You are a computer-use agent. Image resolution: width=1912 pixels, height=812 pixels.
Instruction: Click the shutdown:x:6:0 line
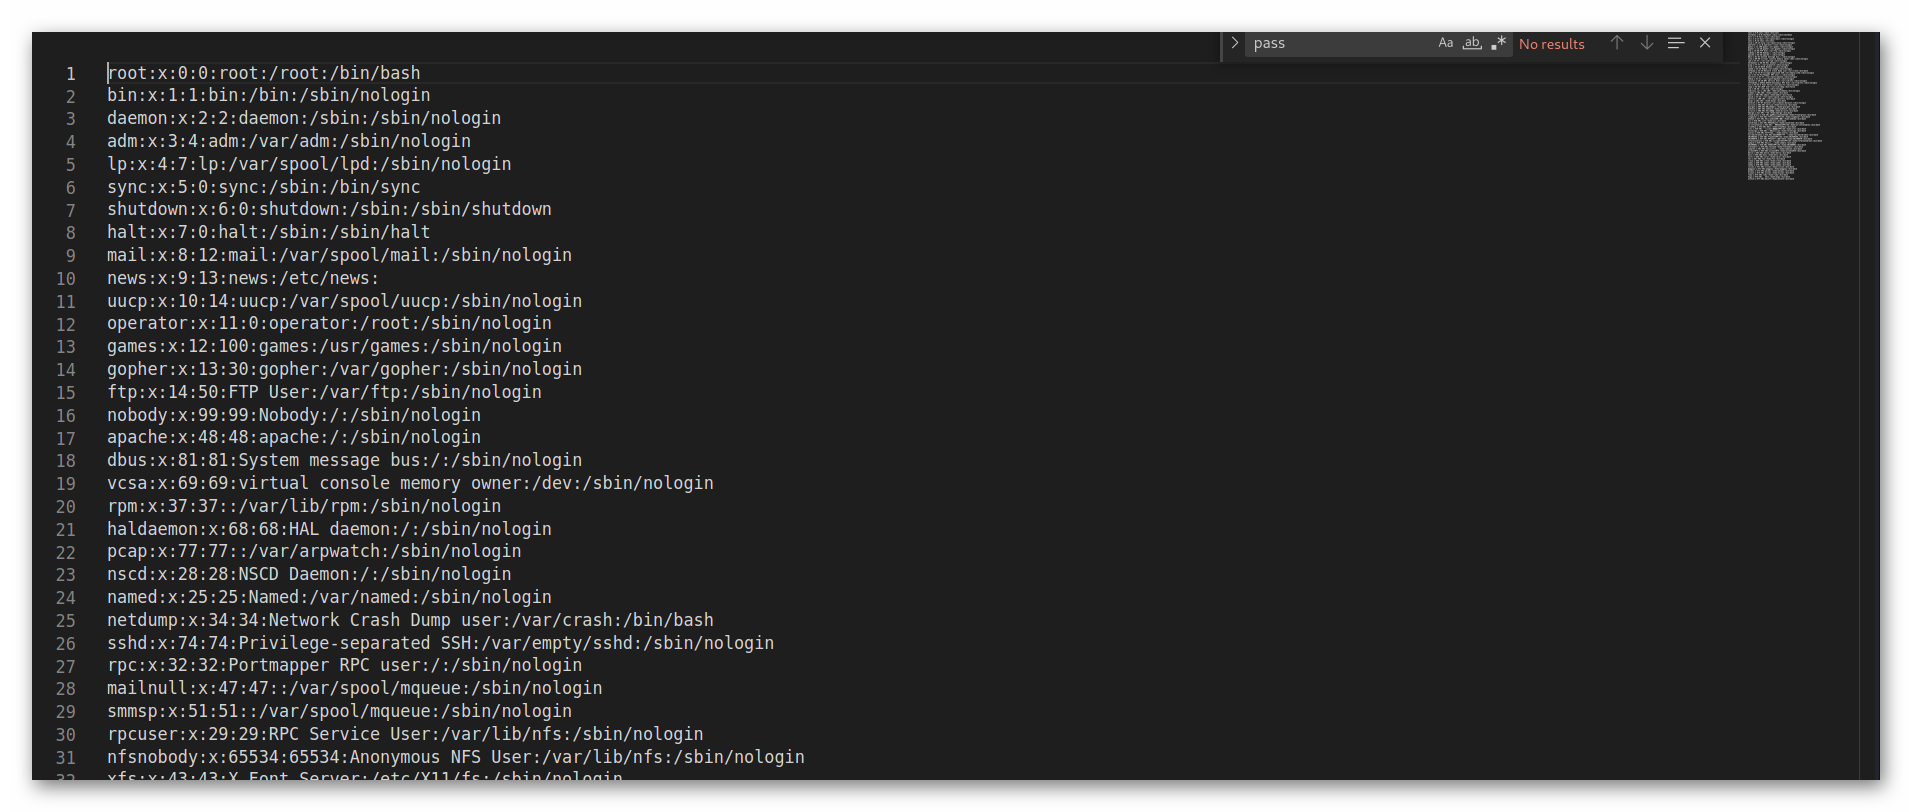329,209
